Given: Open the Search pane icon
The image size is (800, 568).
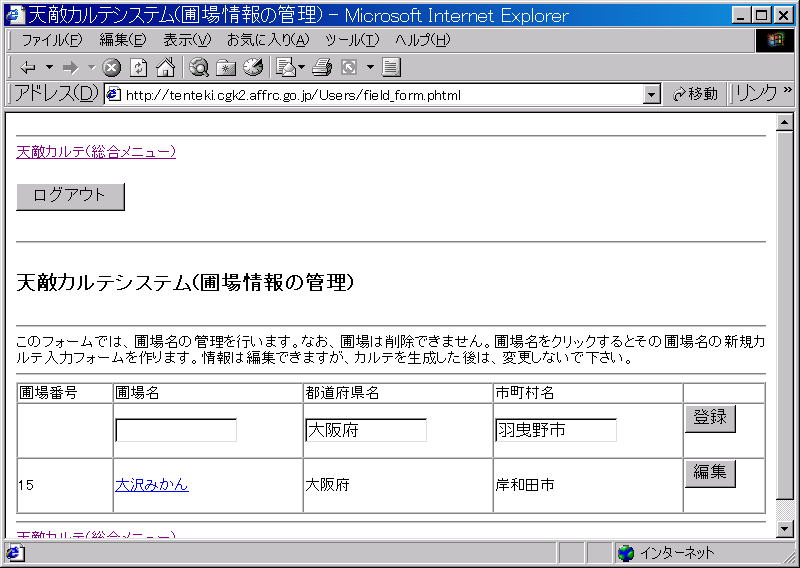Looking at the screenshot, I should pos(199,68).
